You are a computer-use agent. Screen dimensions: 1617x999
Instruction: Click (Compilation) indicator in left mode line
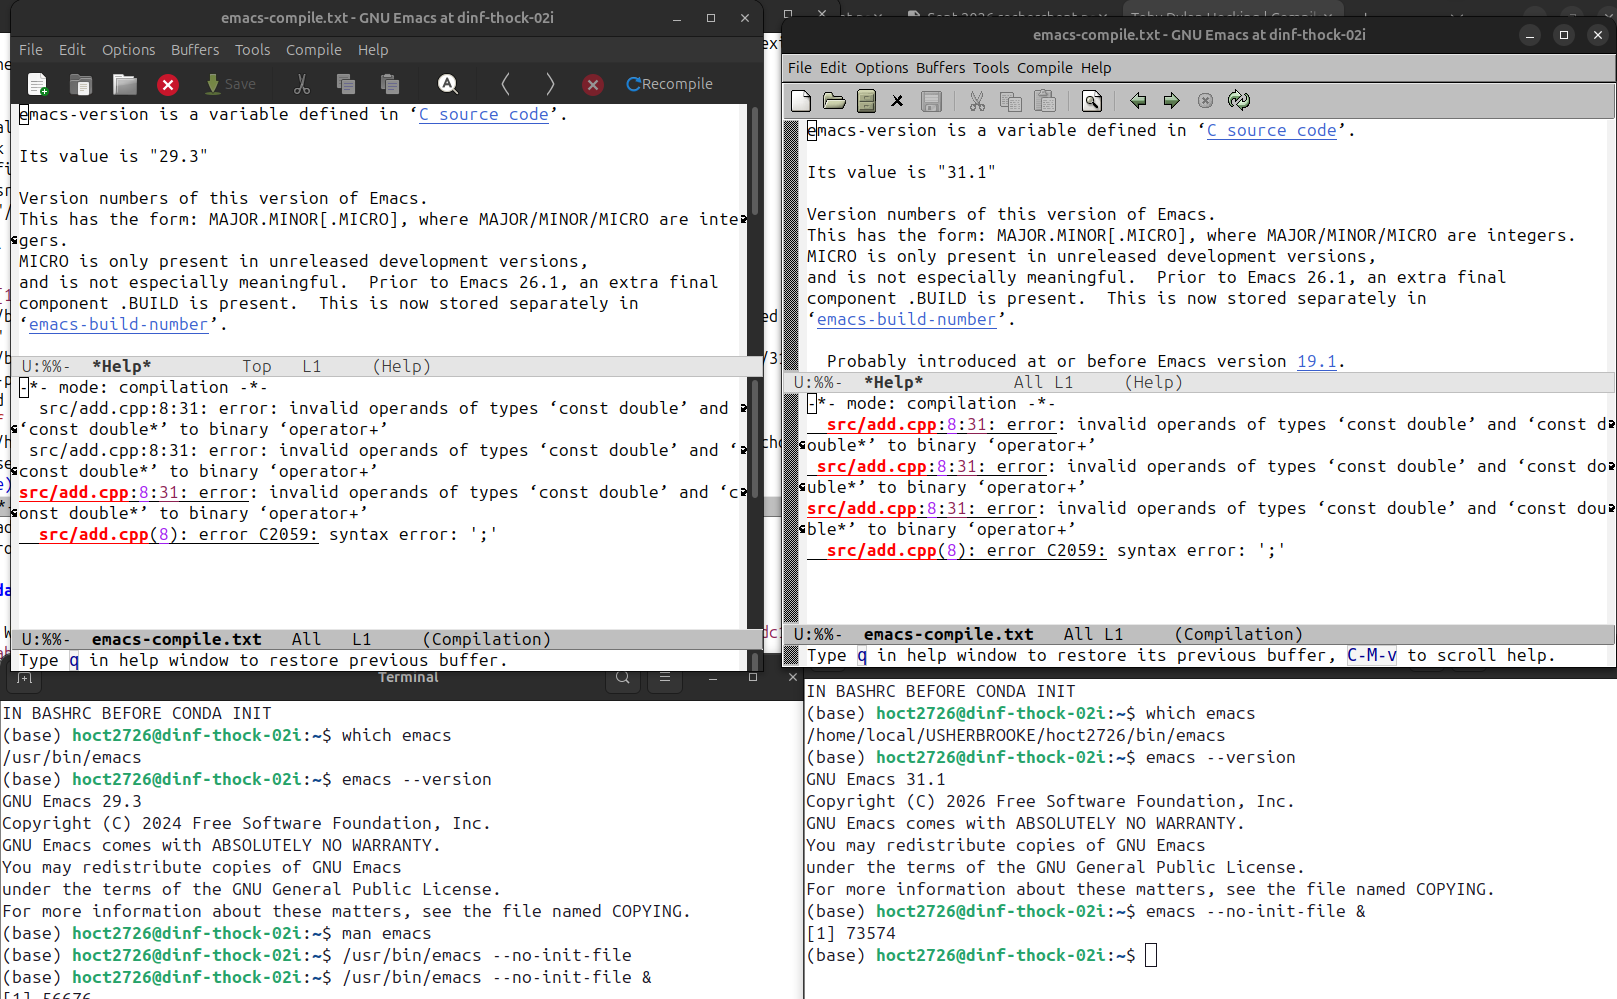[x=487, y=640]
